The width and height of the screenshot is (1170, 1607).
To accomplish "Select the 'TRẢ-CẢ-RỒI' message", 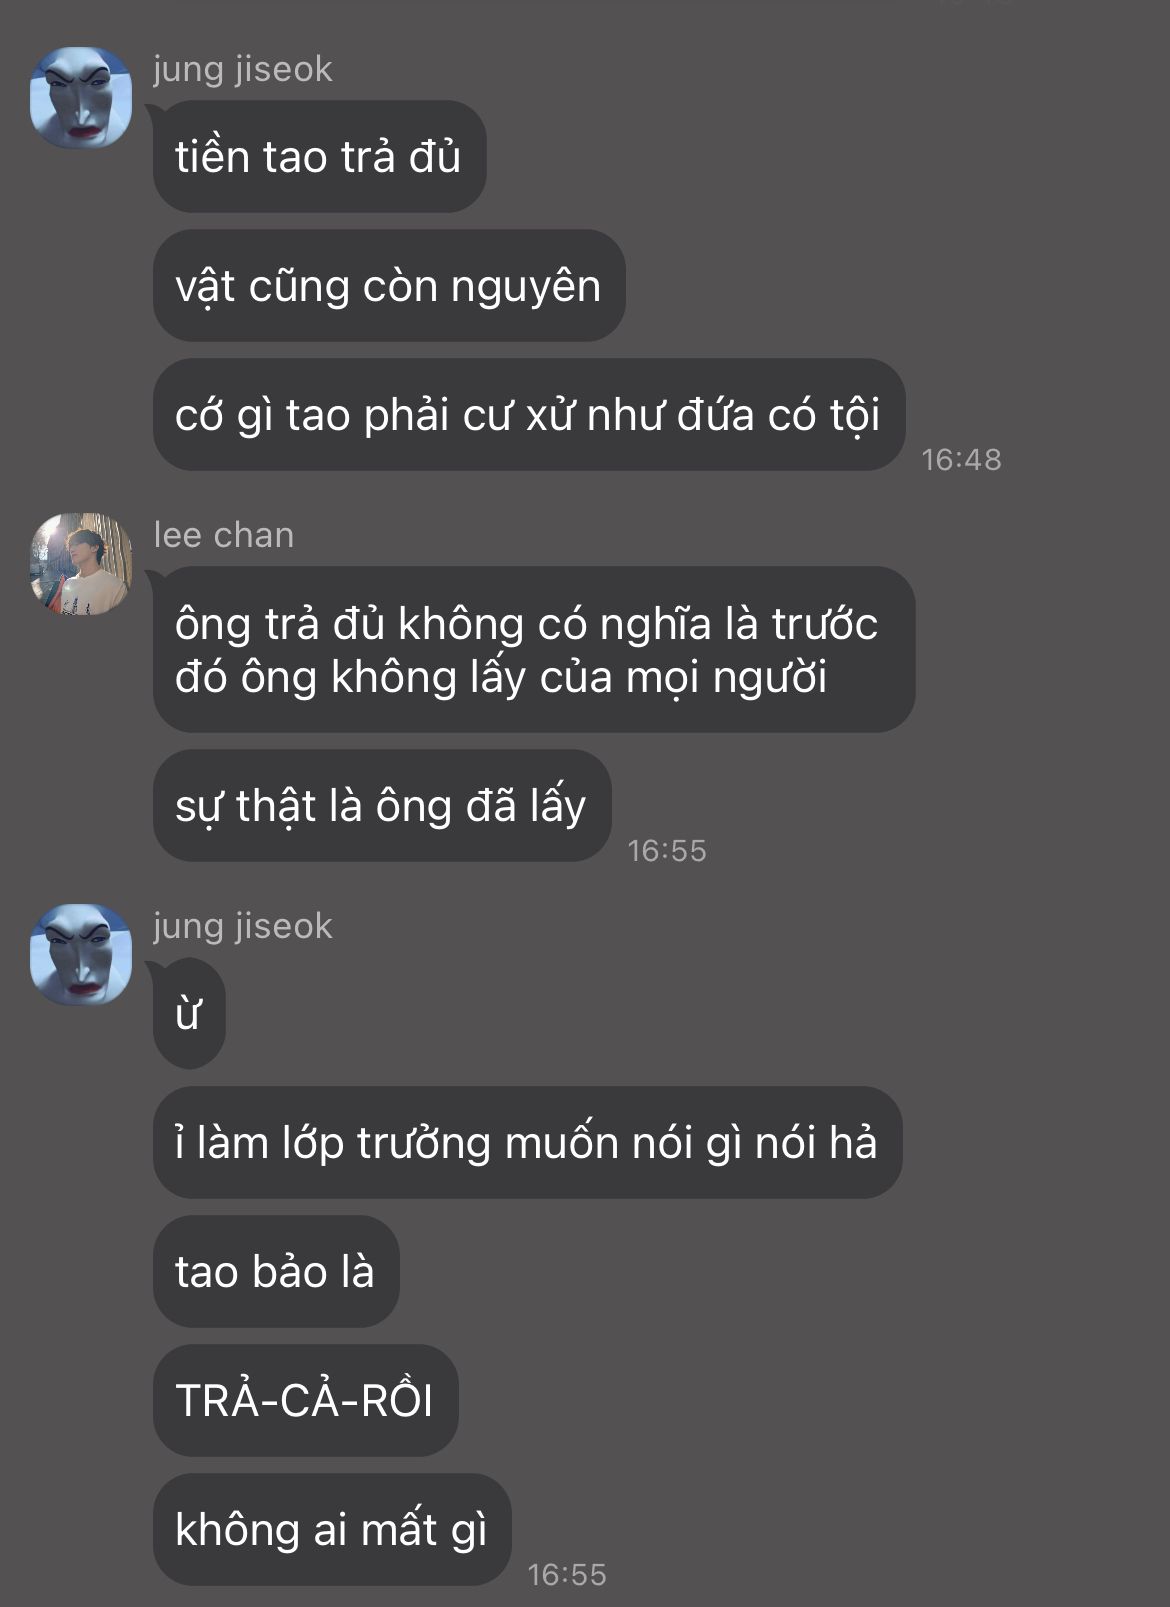I will [305, 1400].
